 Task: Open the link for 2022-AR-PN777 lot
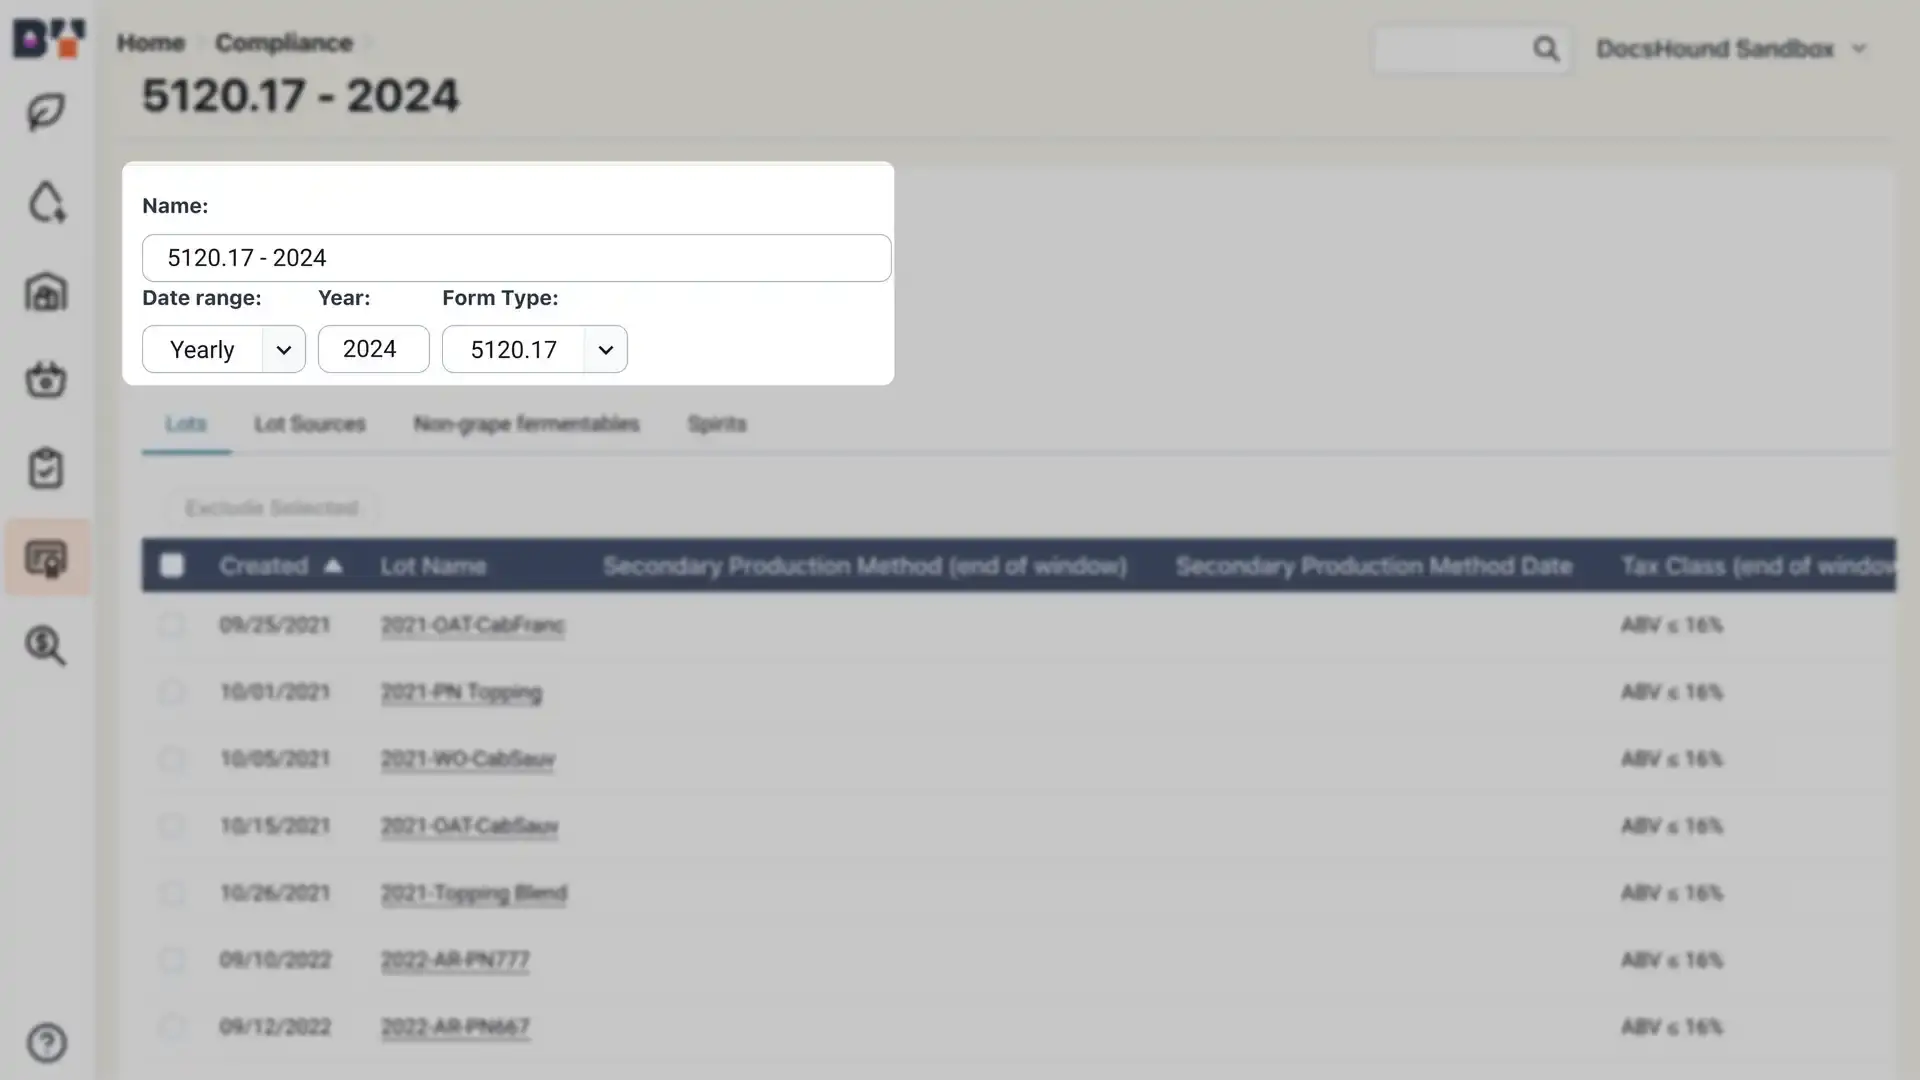[454, 960]
